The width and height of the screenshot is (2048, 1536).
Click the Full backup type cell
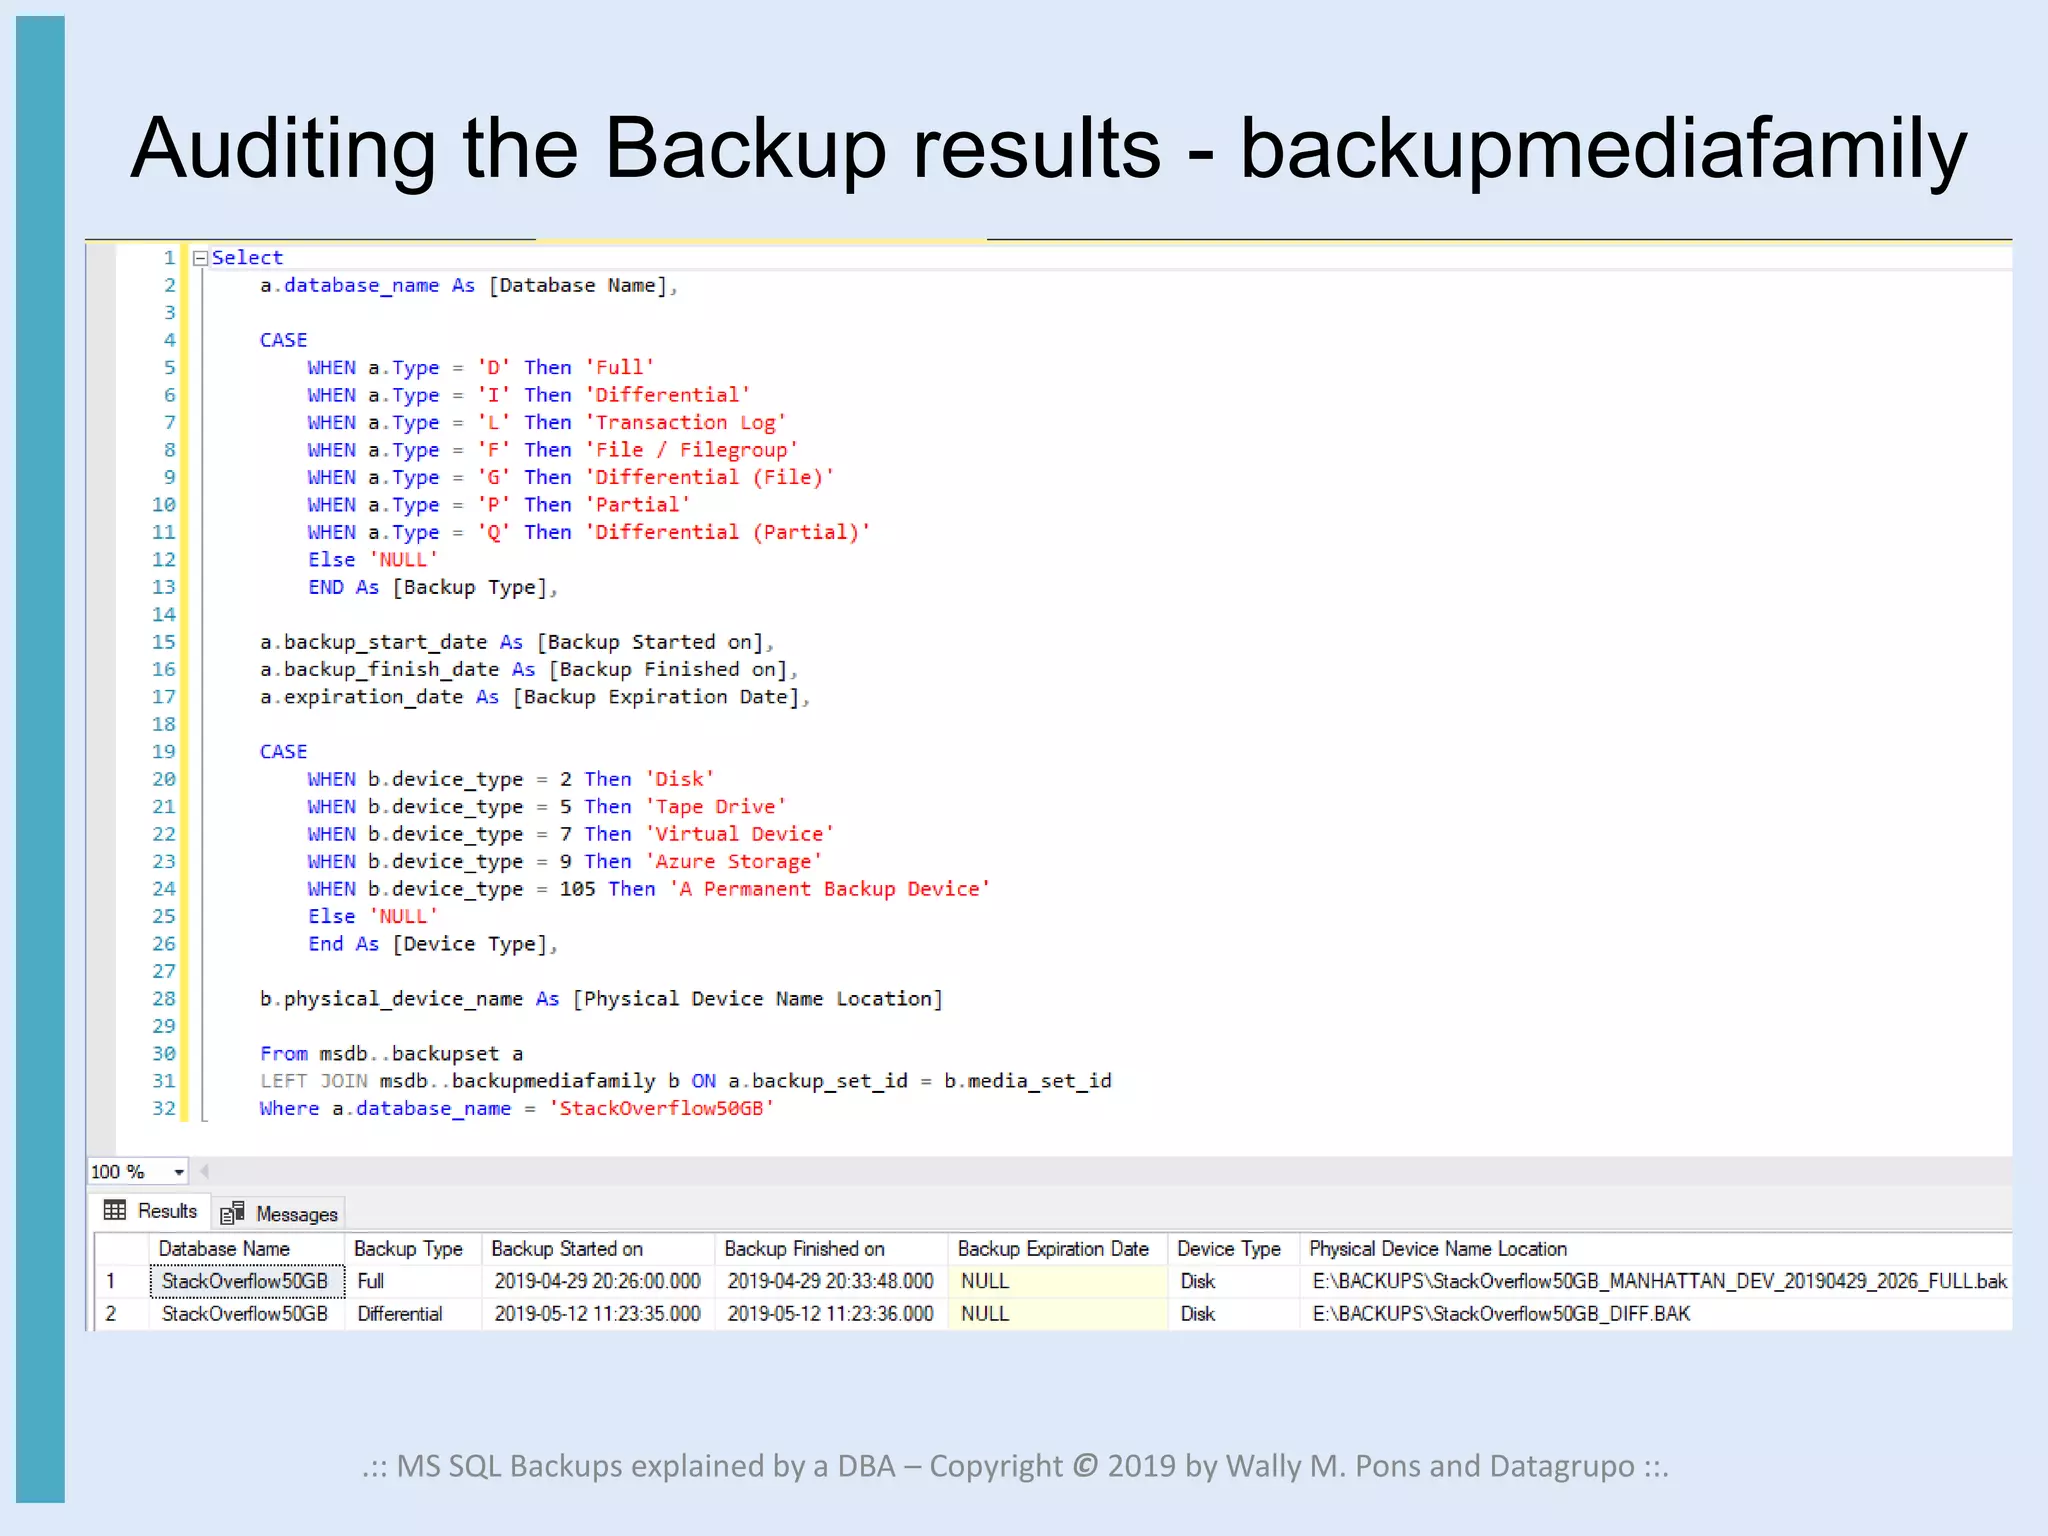(414, 1281)
